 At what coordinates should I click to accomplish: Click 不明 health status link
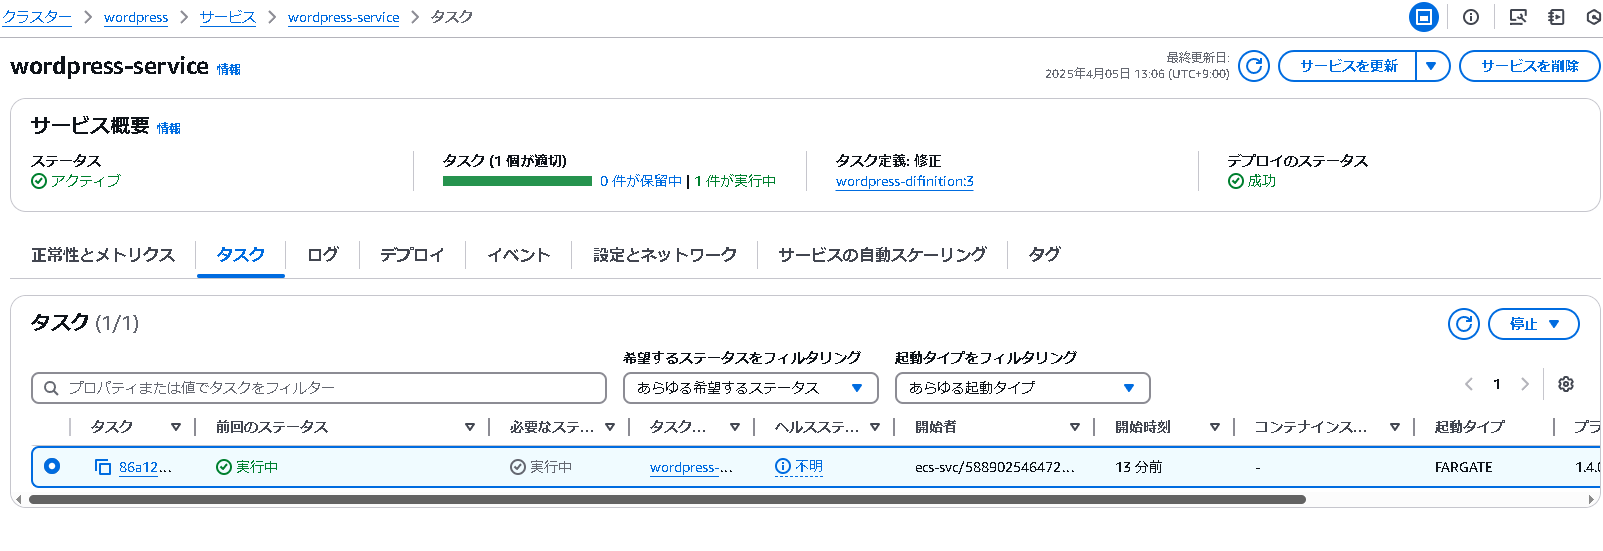pos(809,466)
